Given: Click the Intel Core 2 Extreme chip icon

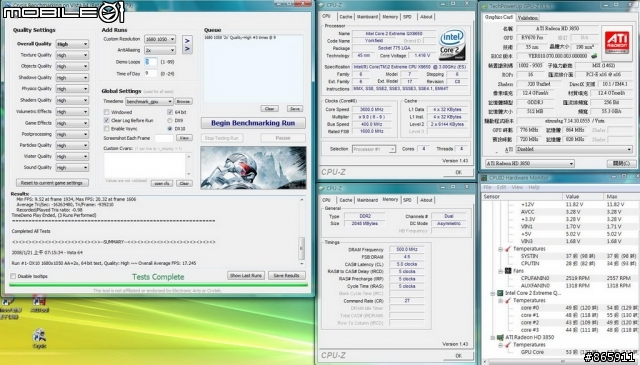Looking at the screenshot, I should (500, 293).
